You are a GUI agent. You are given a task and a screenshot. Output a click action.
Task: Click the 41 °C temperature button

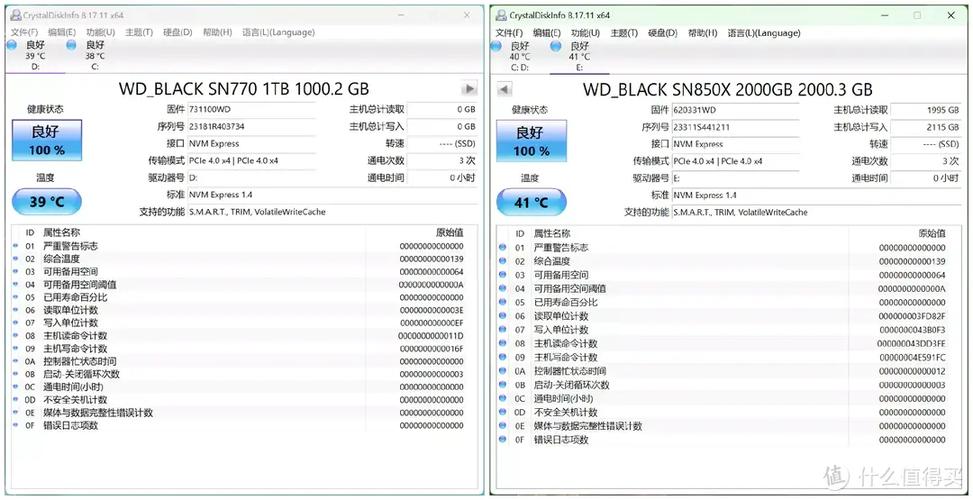click(x=532, y=202)
